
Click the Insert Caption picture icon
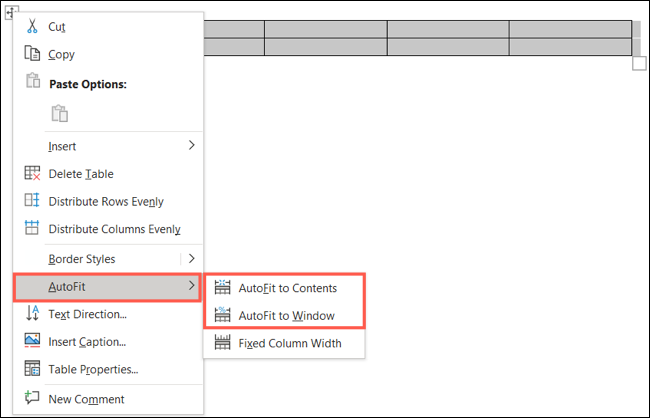click(31, 342)
